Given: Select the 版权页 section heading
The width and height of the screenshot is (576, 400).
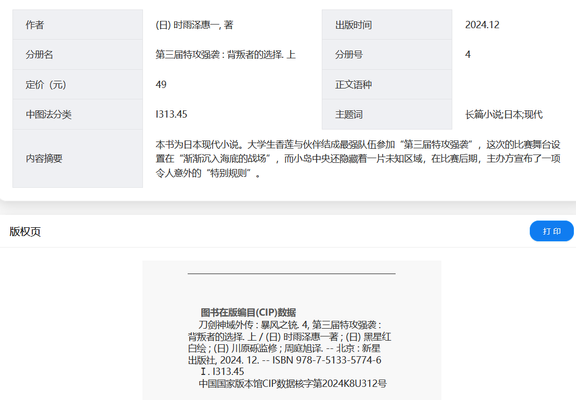Looking at the screenshot, I should tap(25, 231).
